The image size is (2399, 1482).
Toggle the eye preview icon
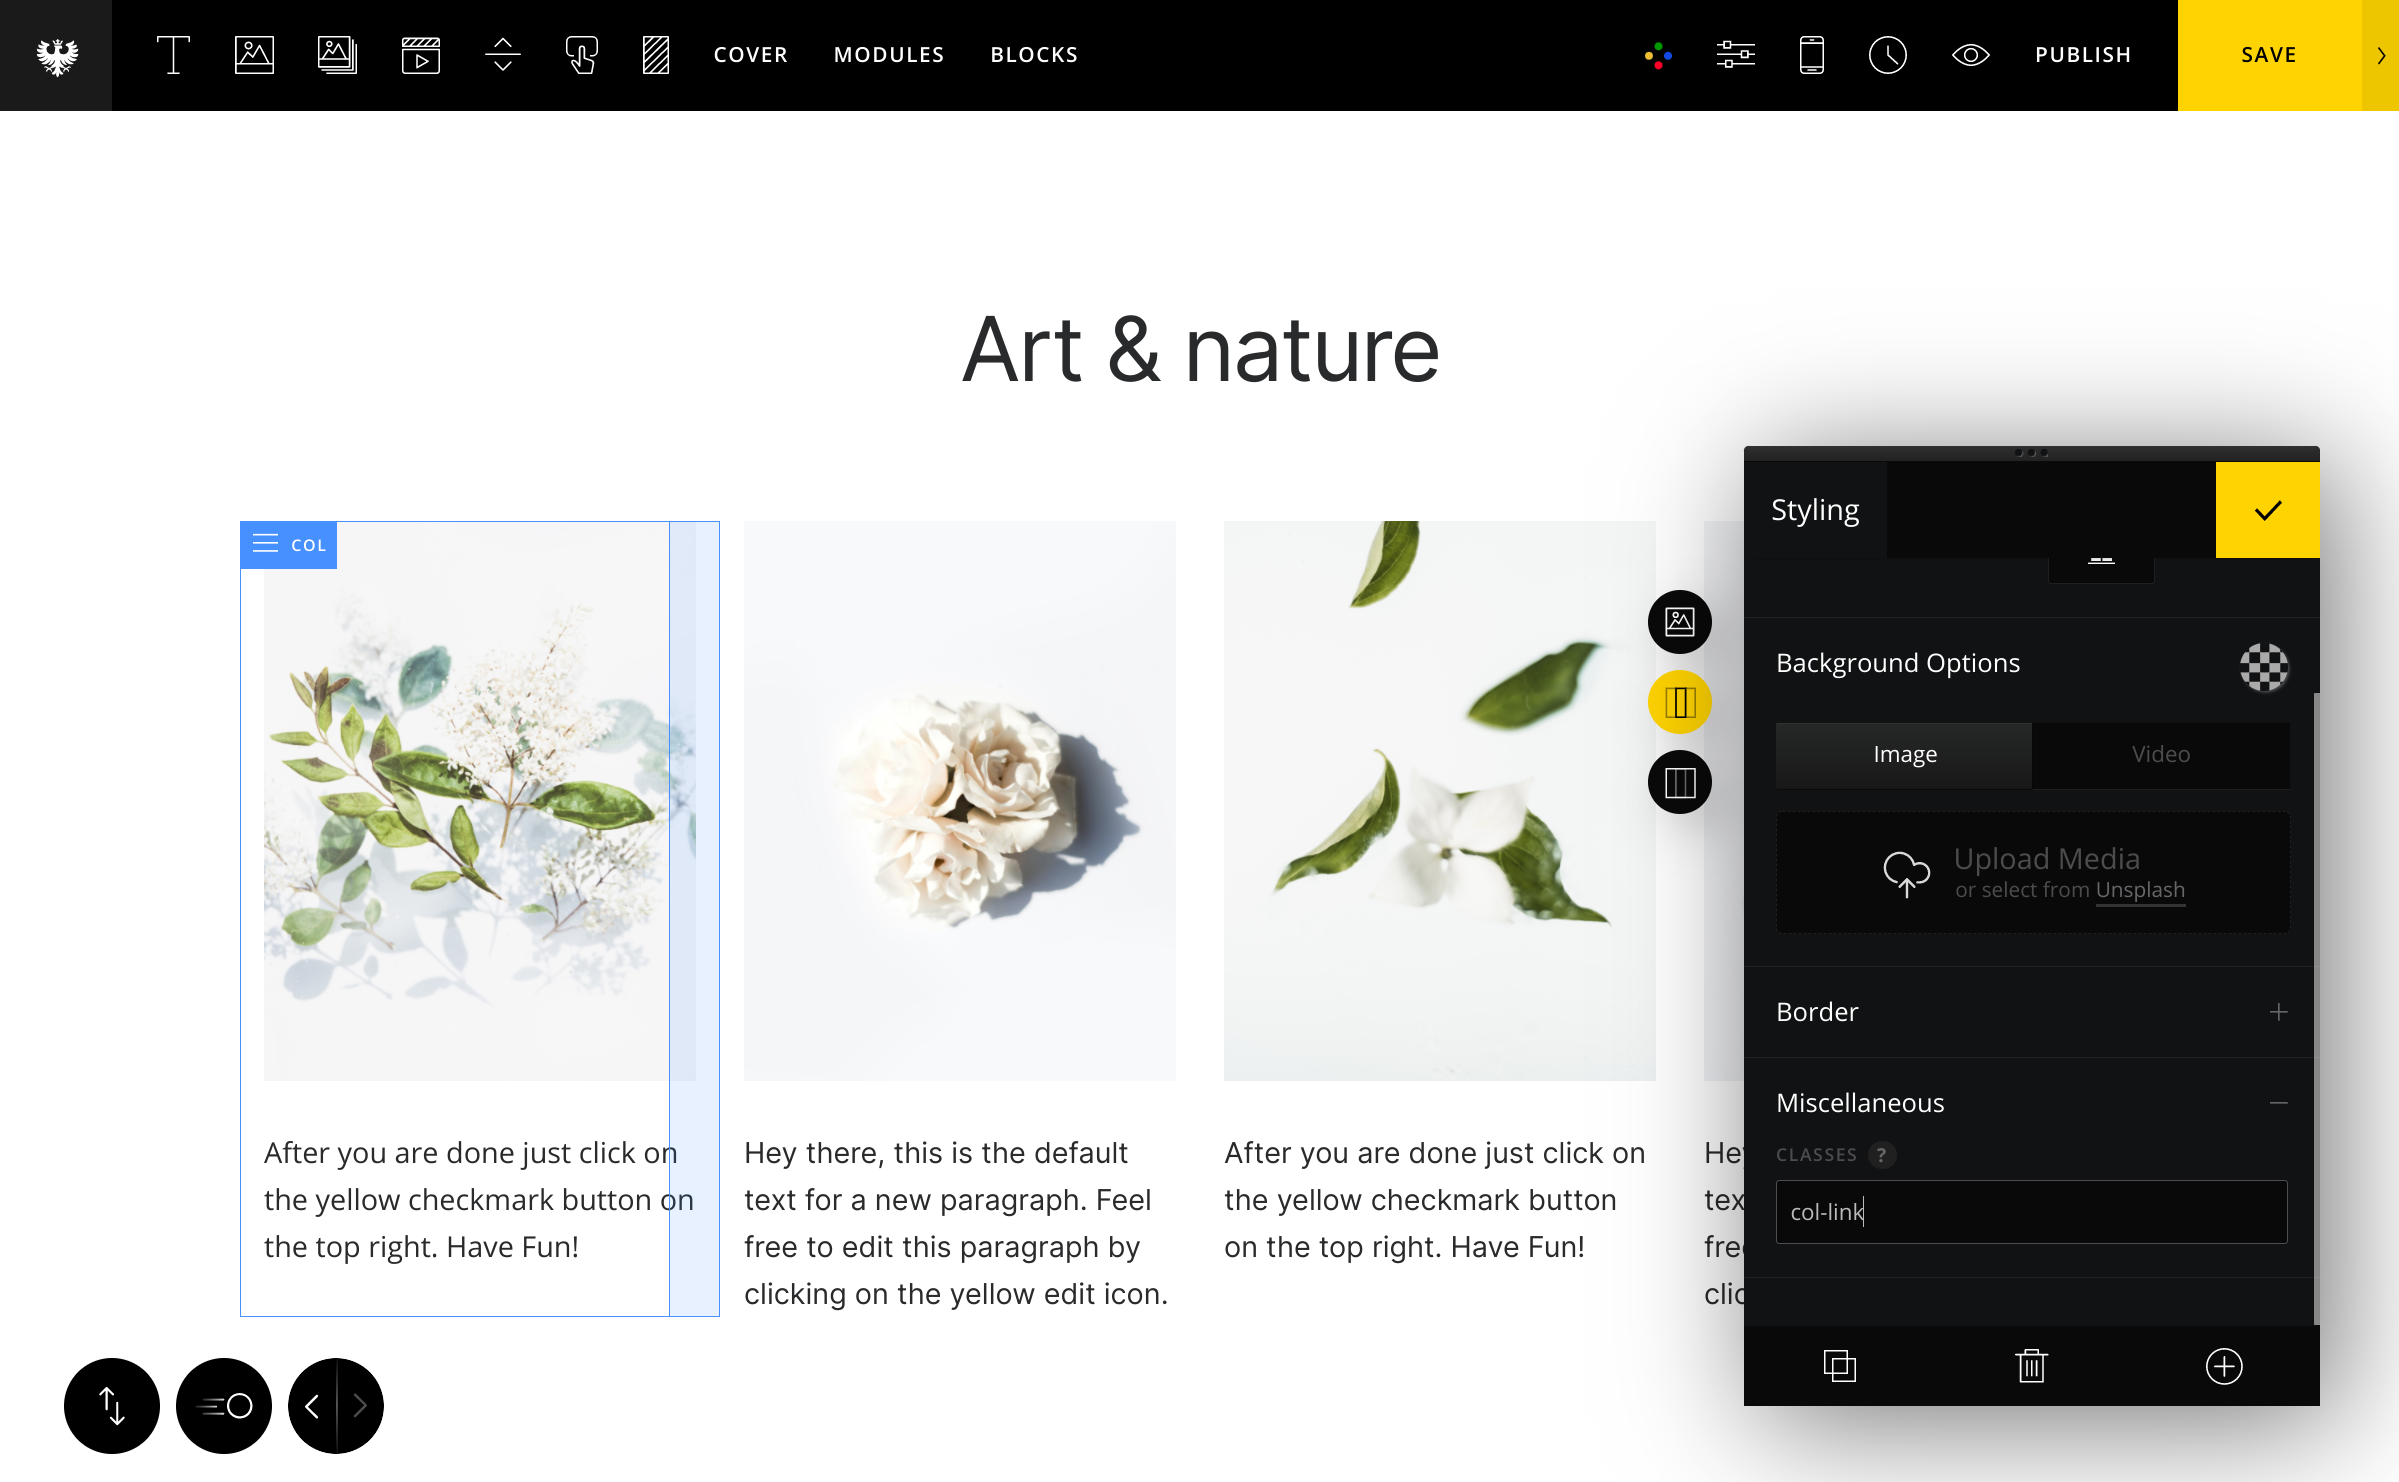(1970, 55)
